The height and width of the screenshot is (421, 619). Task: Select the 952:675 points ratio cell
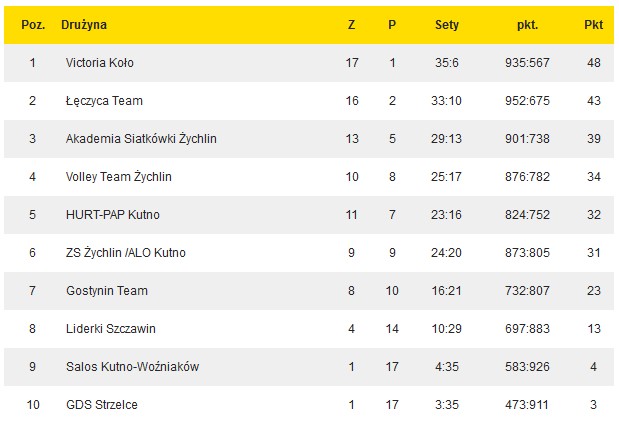[x=528, y=101]
